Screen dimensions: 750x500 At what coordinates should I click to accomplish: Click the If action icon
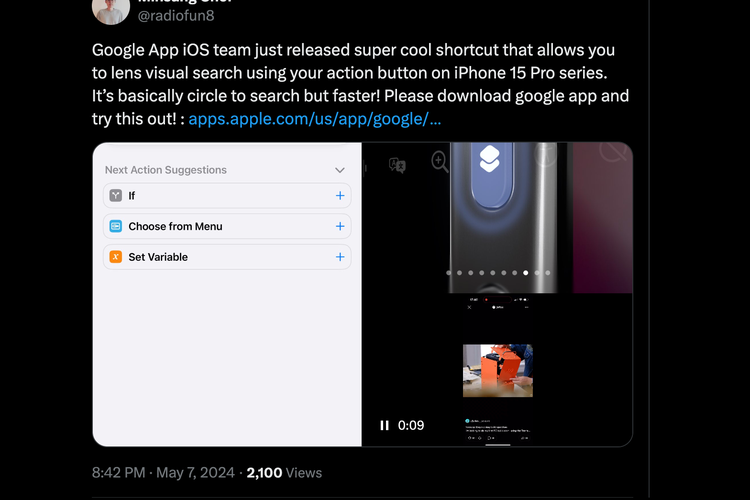116,196
